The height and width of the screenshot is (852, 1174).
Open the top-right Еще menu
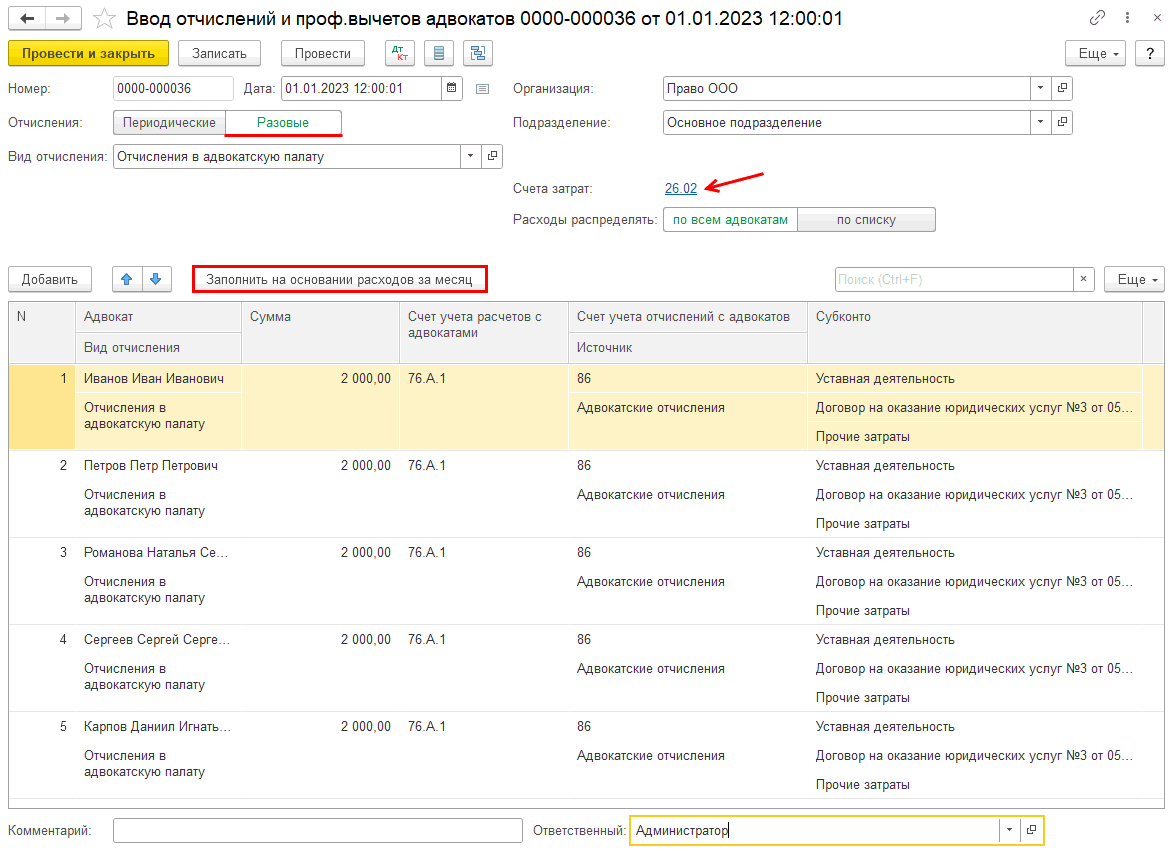point(1097,53)
